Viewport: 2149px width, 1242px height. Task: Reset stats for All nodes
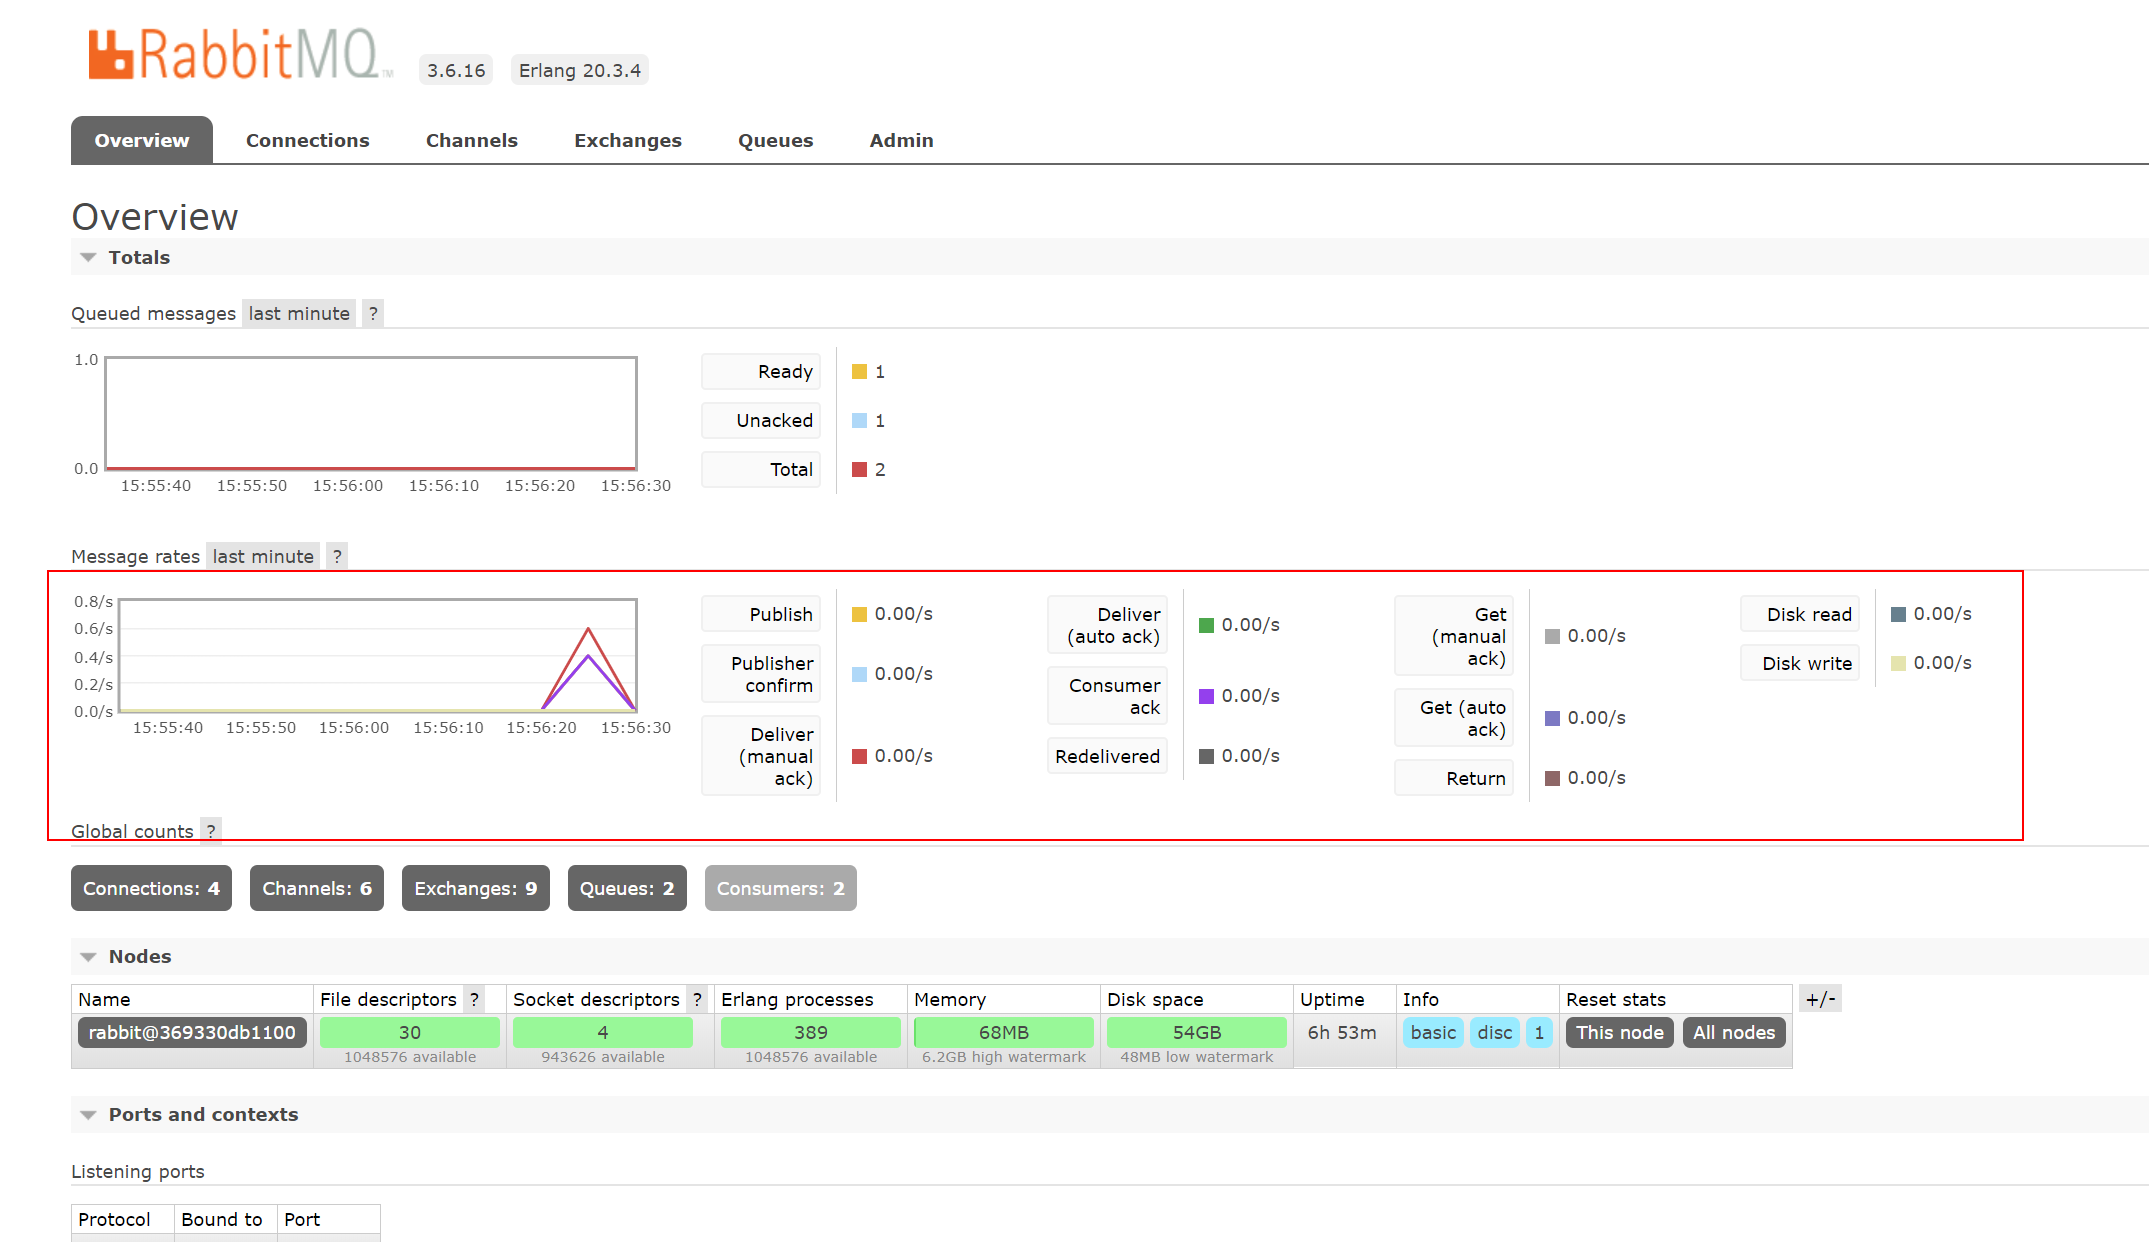click(1733, 1032)
